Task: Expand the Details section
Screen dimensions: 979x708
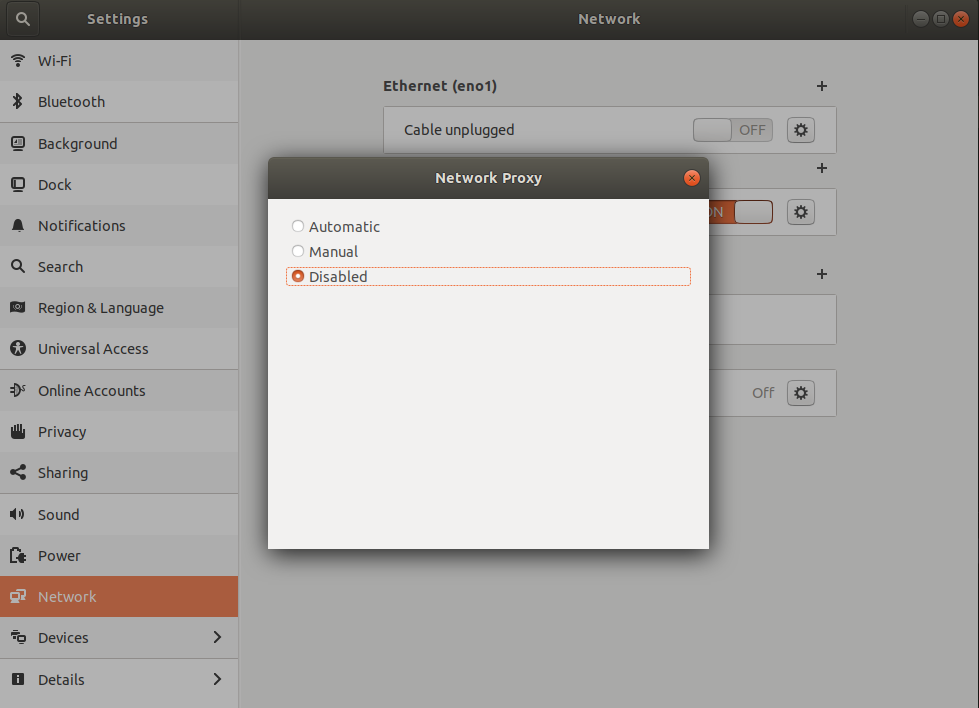Action: 58,679
